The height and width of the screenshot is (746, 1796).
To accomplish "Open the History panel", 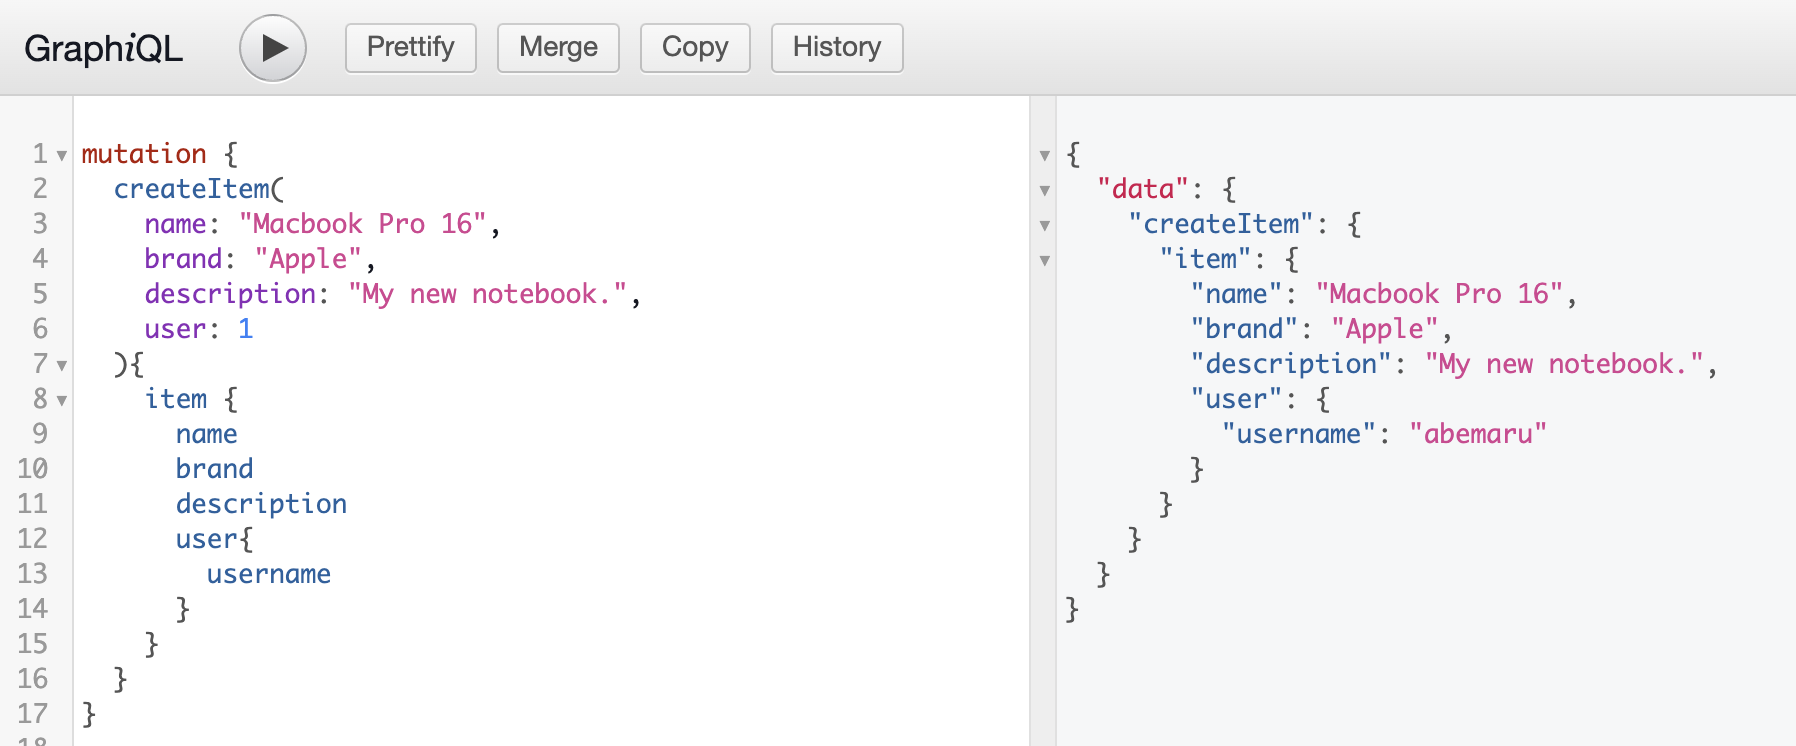I will [x=837, y=48].
